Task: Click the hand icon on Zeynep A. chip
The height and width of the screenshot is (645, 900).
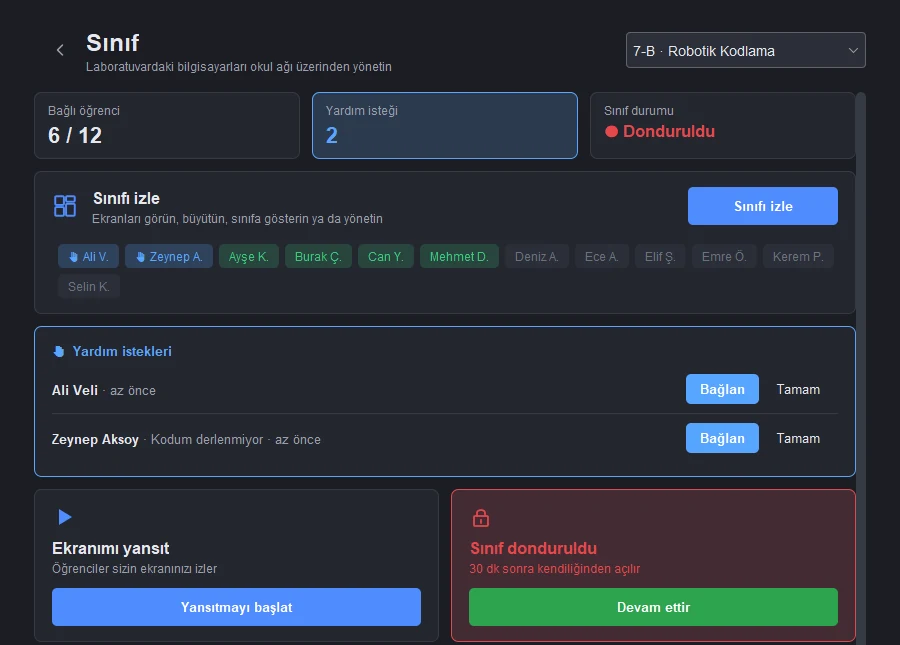Action: [141, 257]
